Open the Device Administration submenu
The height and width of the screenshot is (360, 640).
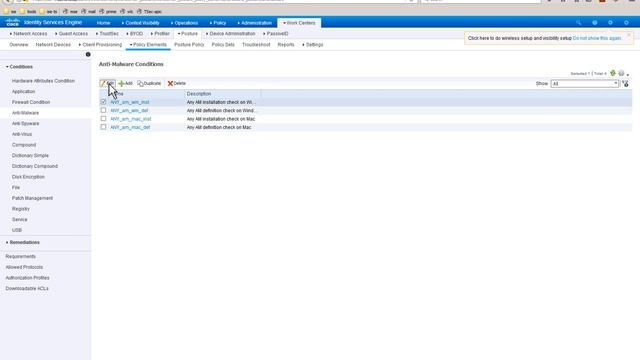(231, 33)
